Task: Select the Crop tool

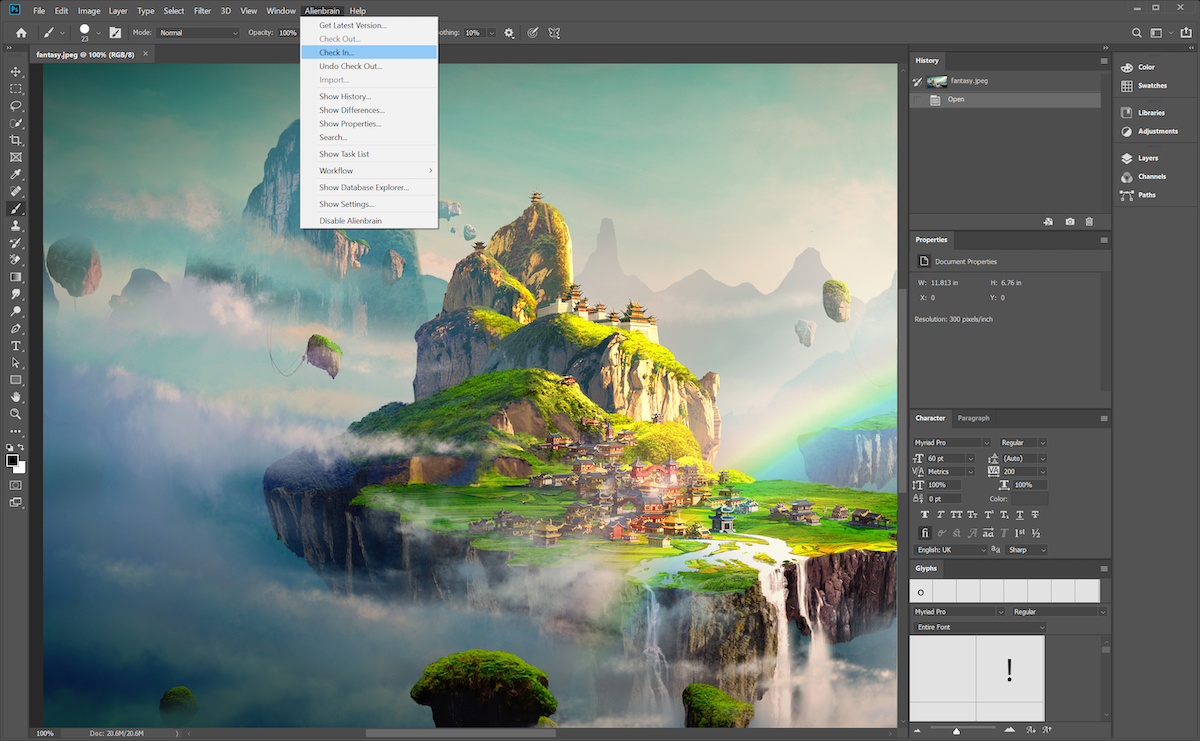Action: point(16,140)
